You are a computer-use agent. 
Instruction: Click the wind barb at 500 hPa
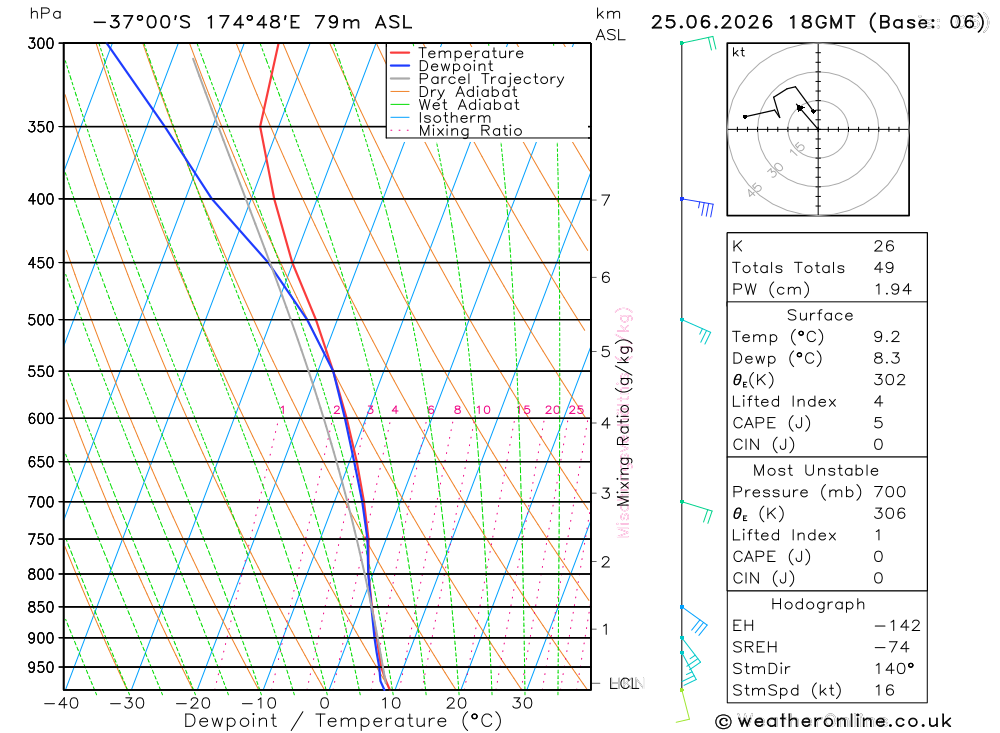[696, 330]
